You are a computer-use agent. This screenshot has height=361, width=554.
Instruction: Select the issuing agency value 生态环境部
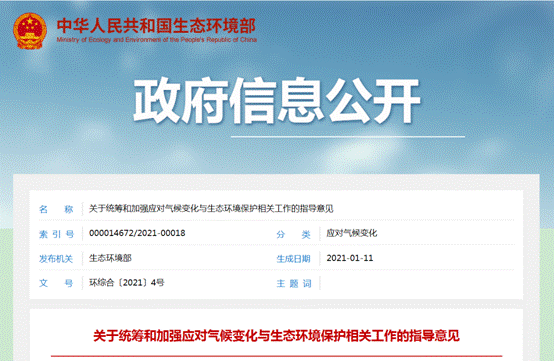110,258
